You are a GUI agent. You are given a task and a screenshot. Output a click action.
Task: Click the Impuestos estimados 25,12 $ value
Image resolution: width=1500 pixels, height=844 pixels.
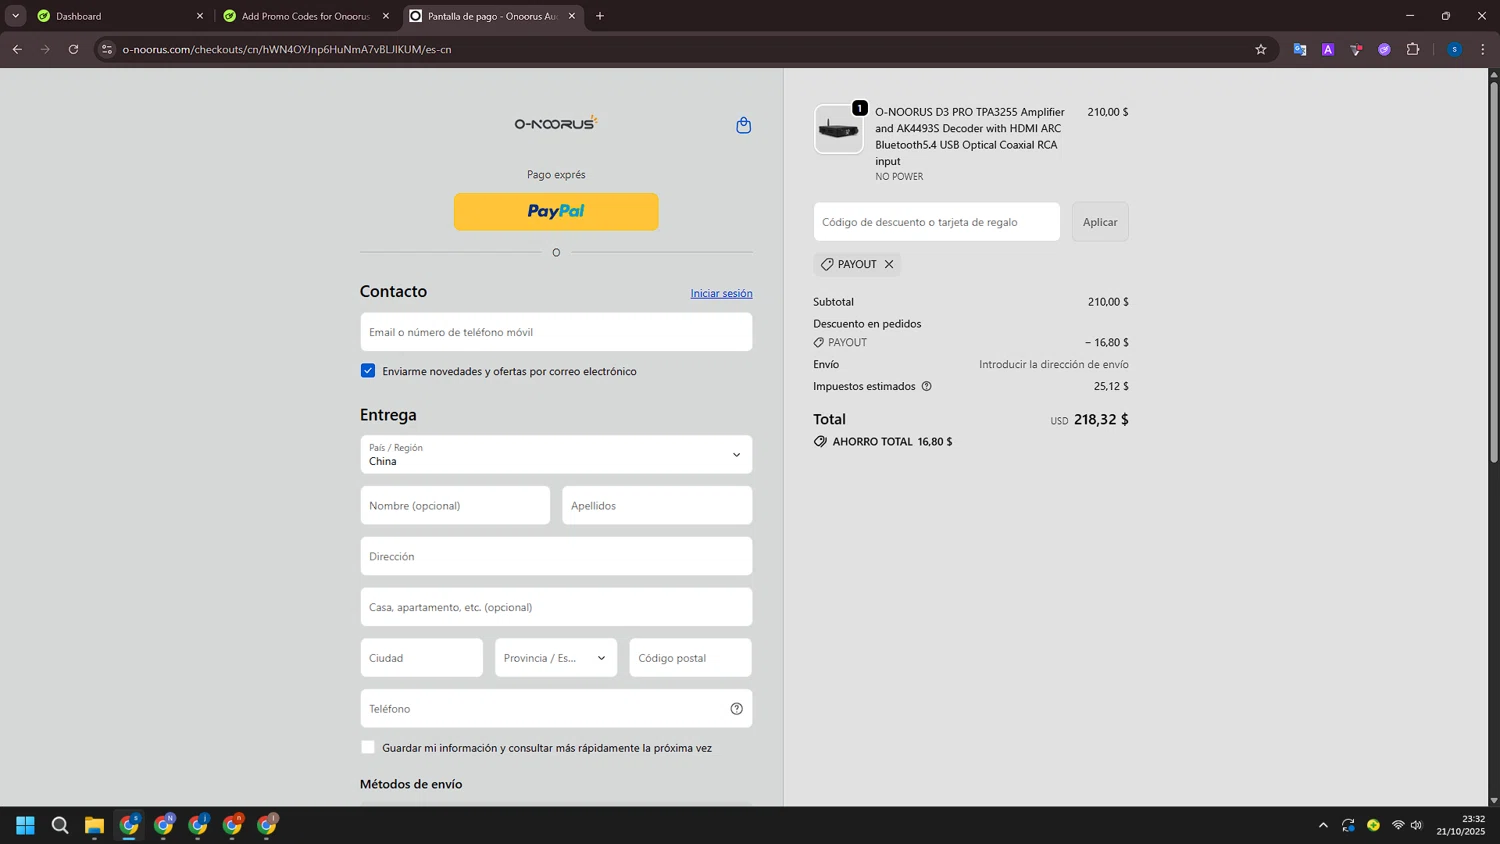point(1111,386)
